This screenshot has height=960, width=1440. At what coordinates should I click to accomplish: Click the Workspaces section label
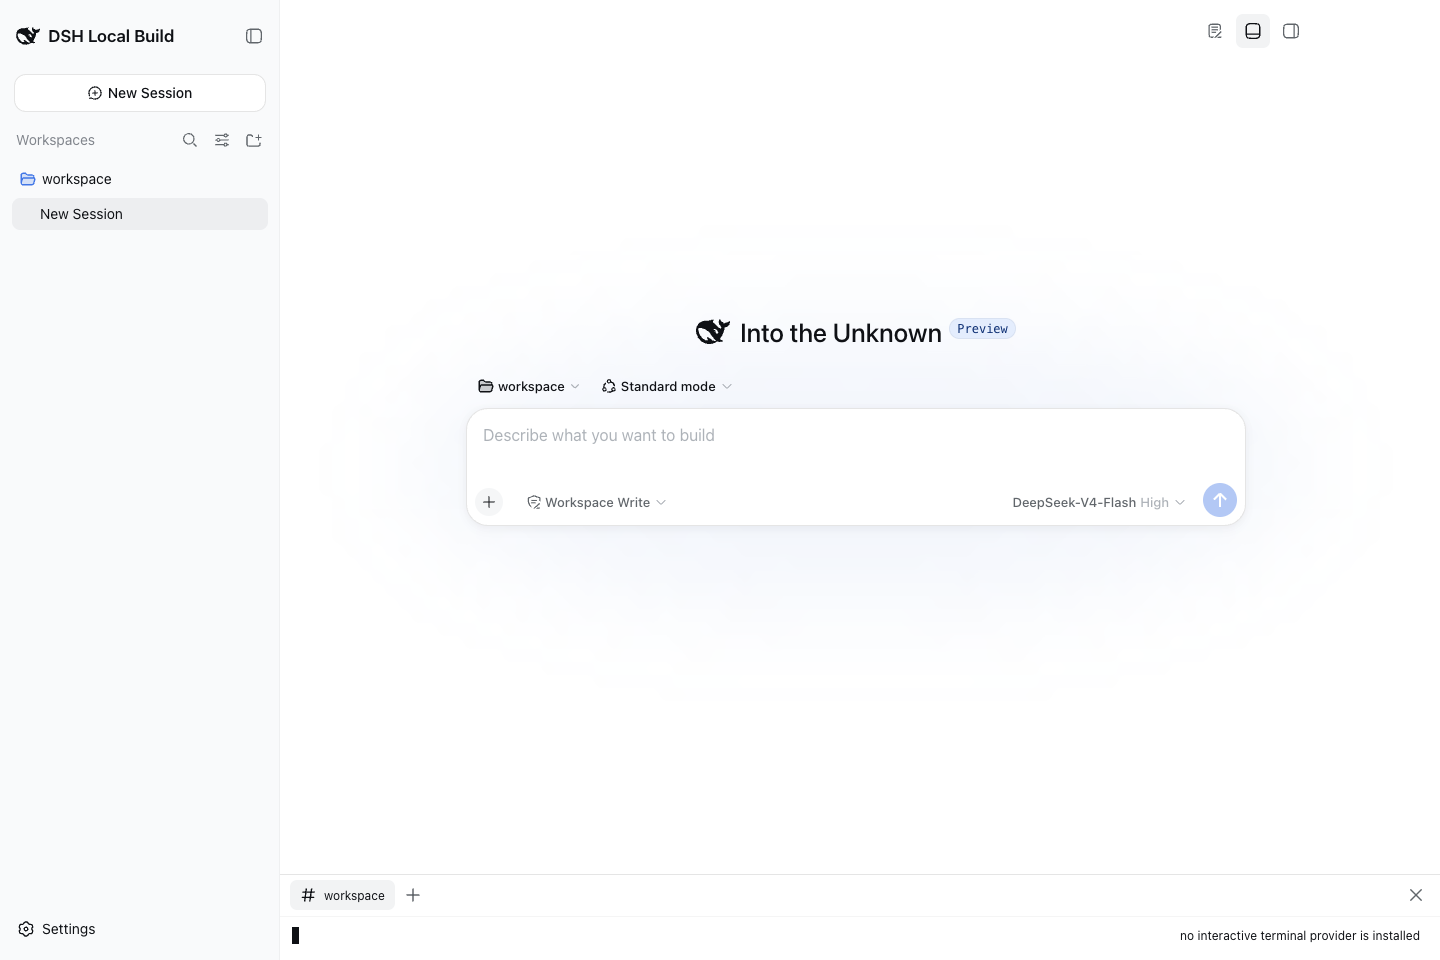[56, 140]
